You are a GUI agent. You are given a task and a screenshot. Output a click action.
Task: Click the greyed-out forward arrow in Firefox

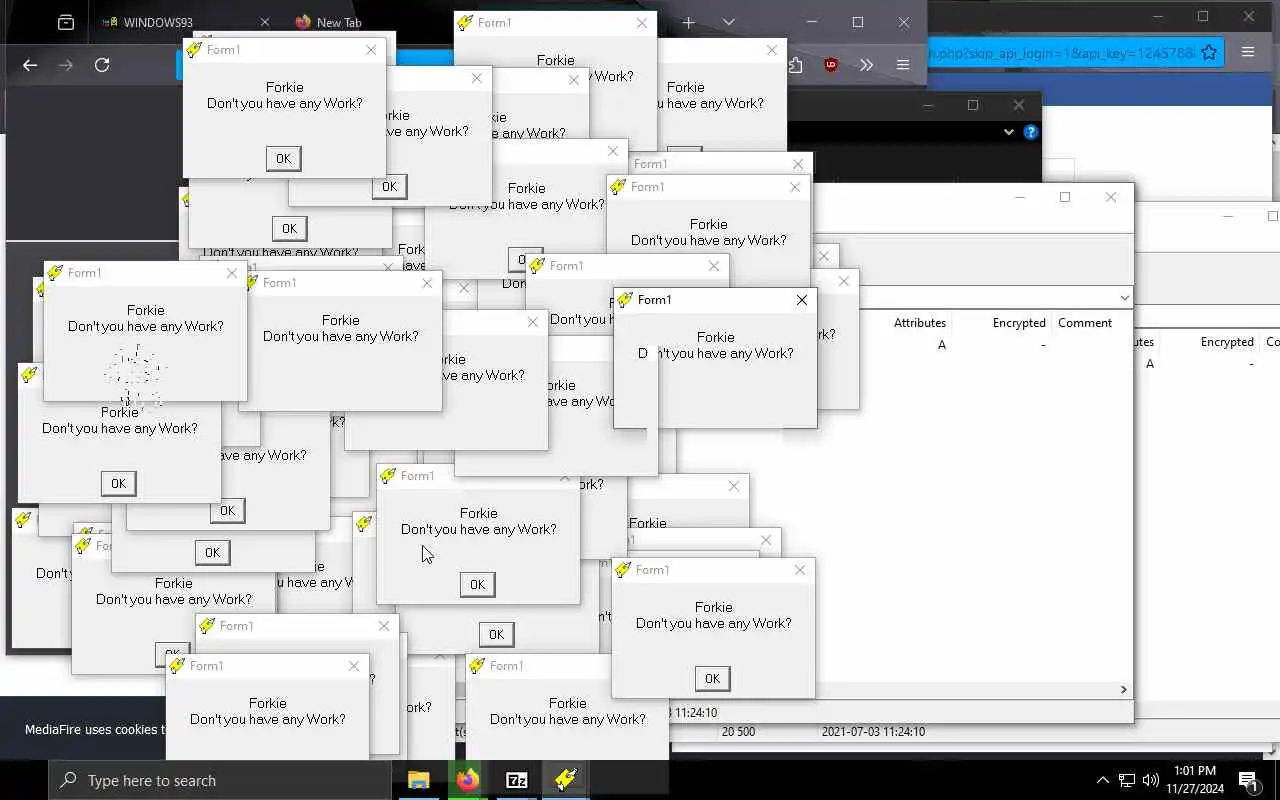66,65
